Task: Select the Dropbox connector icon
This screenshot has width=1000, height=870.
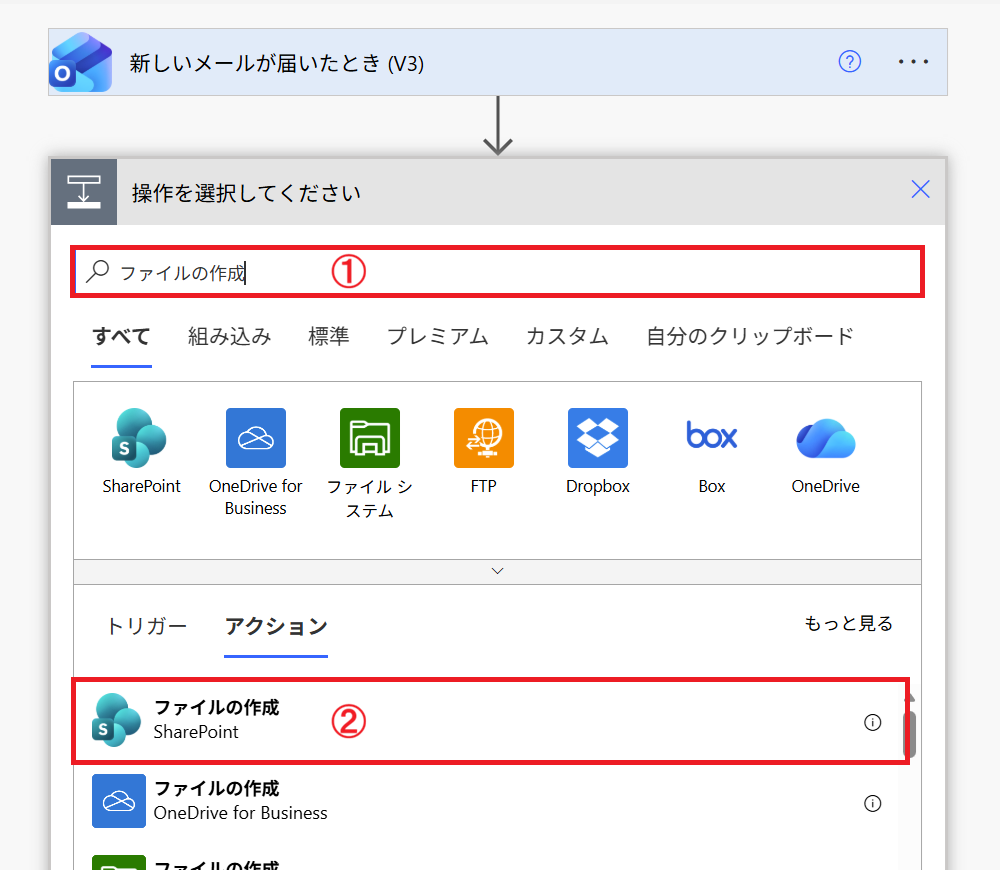Action: click(x=597, y=437)
